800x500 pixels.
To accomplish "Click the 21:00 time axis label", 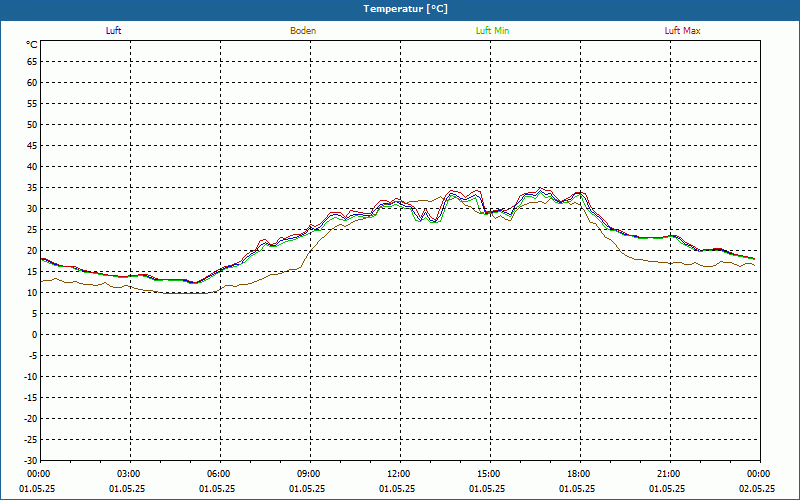I will [x=670, y=474].
